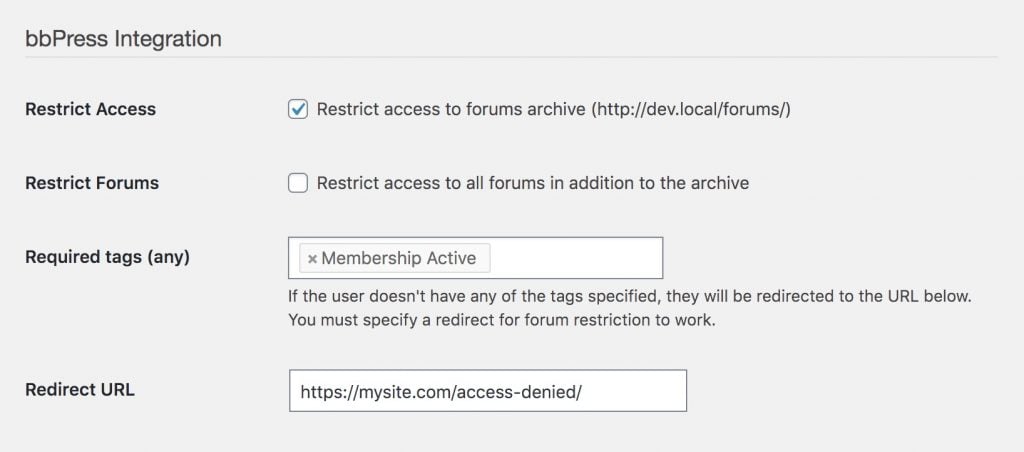Screen dimensions: 1024x452
Task: Click help text about tags being redirected
Action: pyautogui.click(x=630, y=296)
